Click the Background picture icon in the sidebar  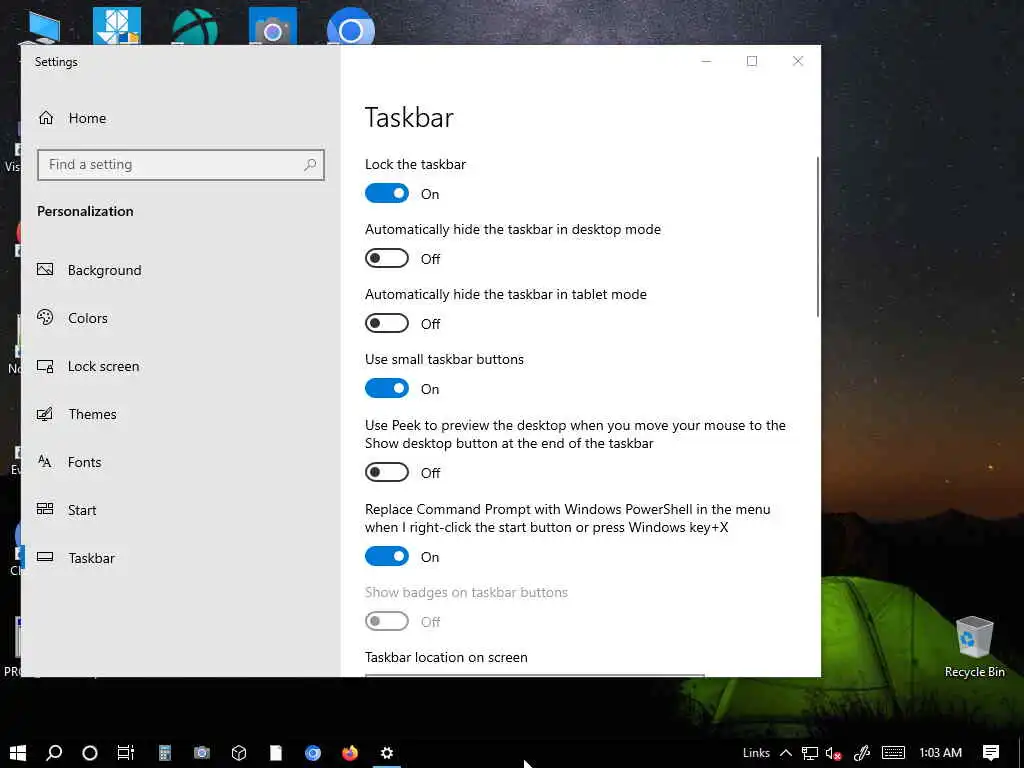45,269
